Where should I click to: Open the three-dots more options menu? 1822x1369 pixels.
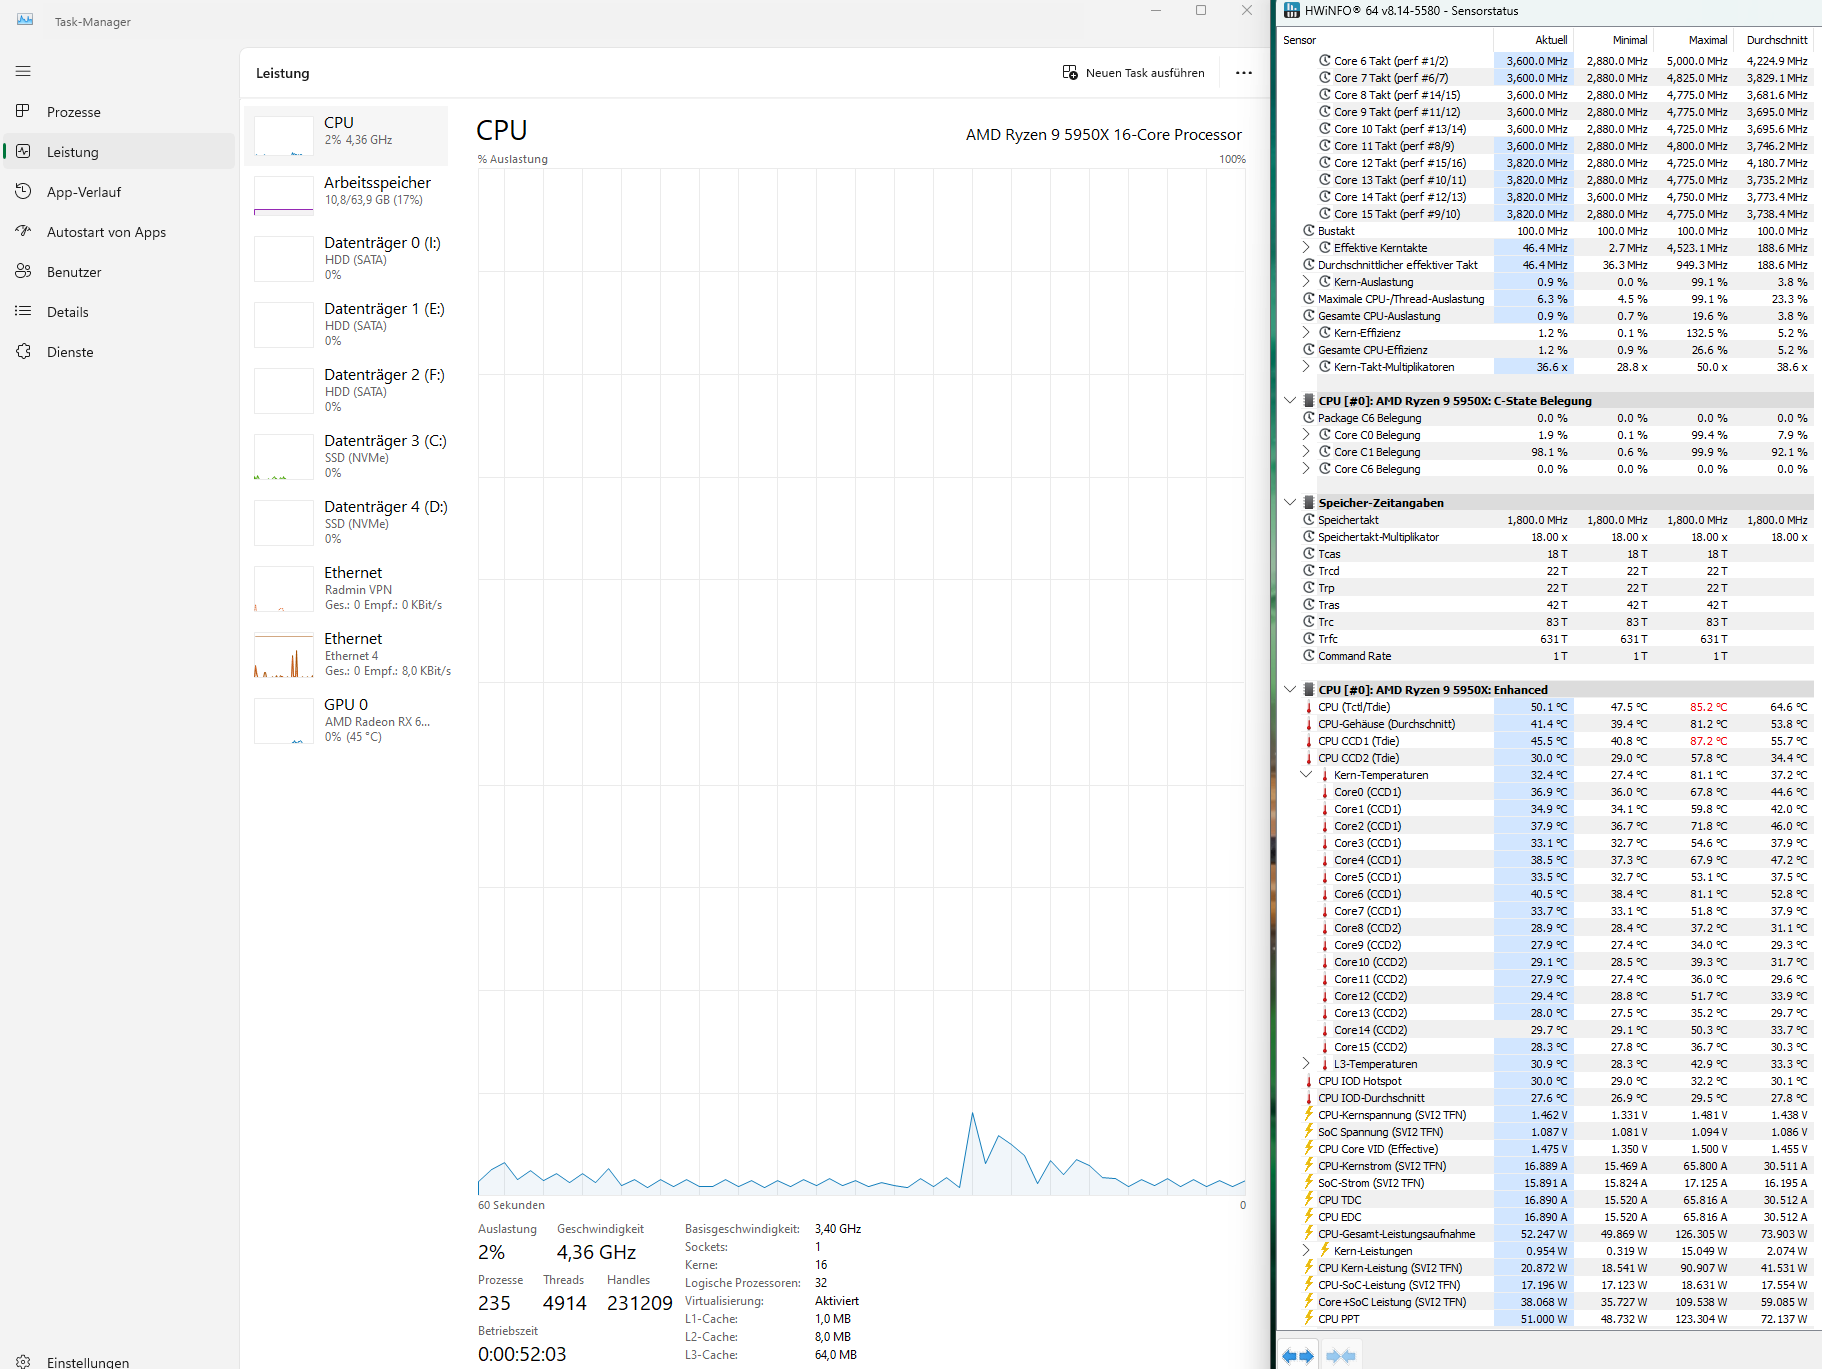click(x=1243, y=73)
